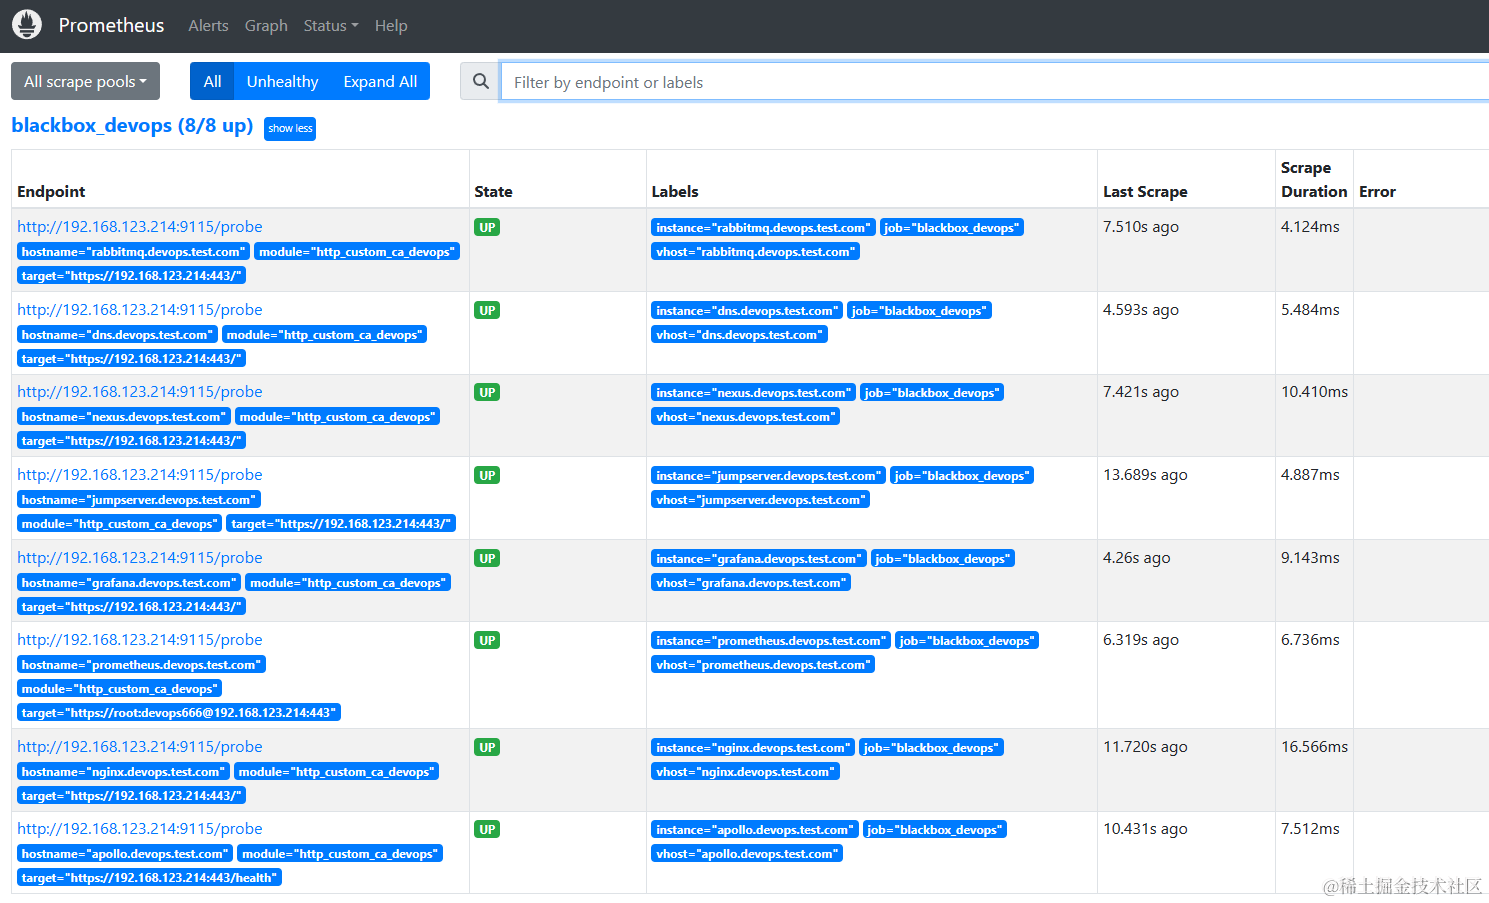Click instance="apollo.devops.test.com" label badge
This screenshot has height=903, width=1489.
755,830
